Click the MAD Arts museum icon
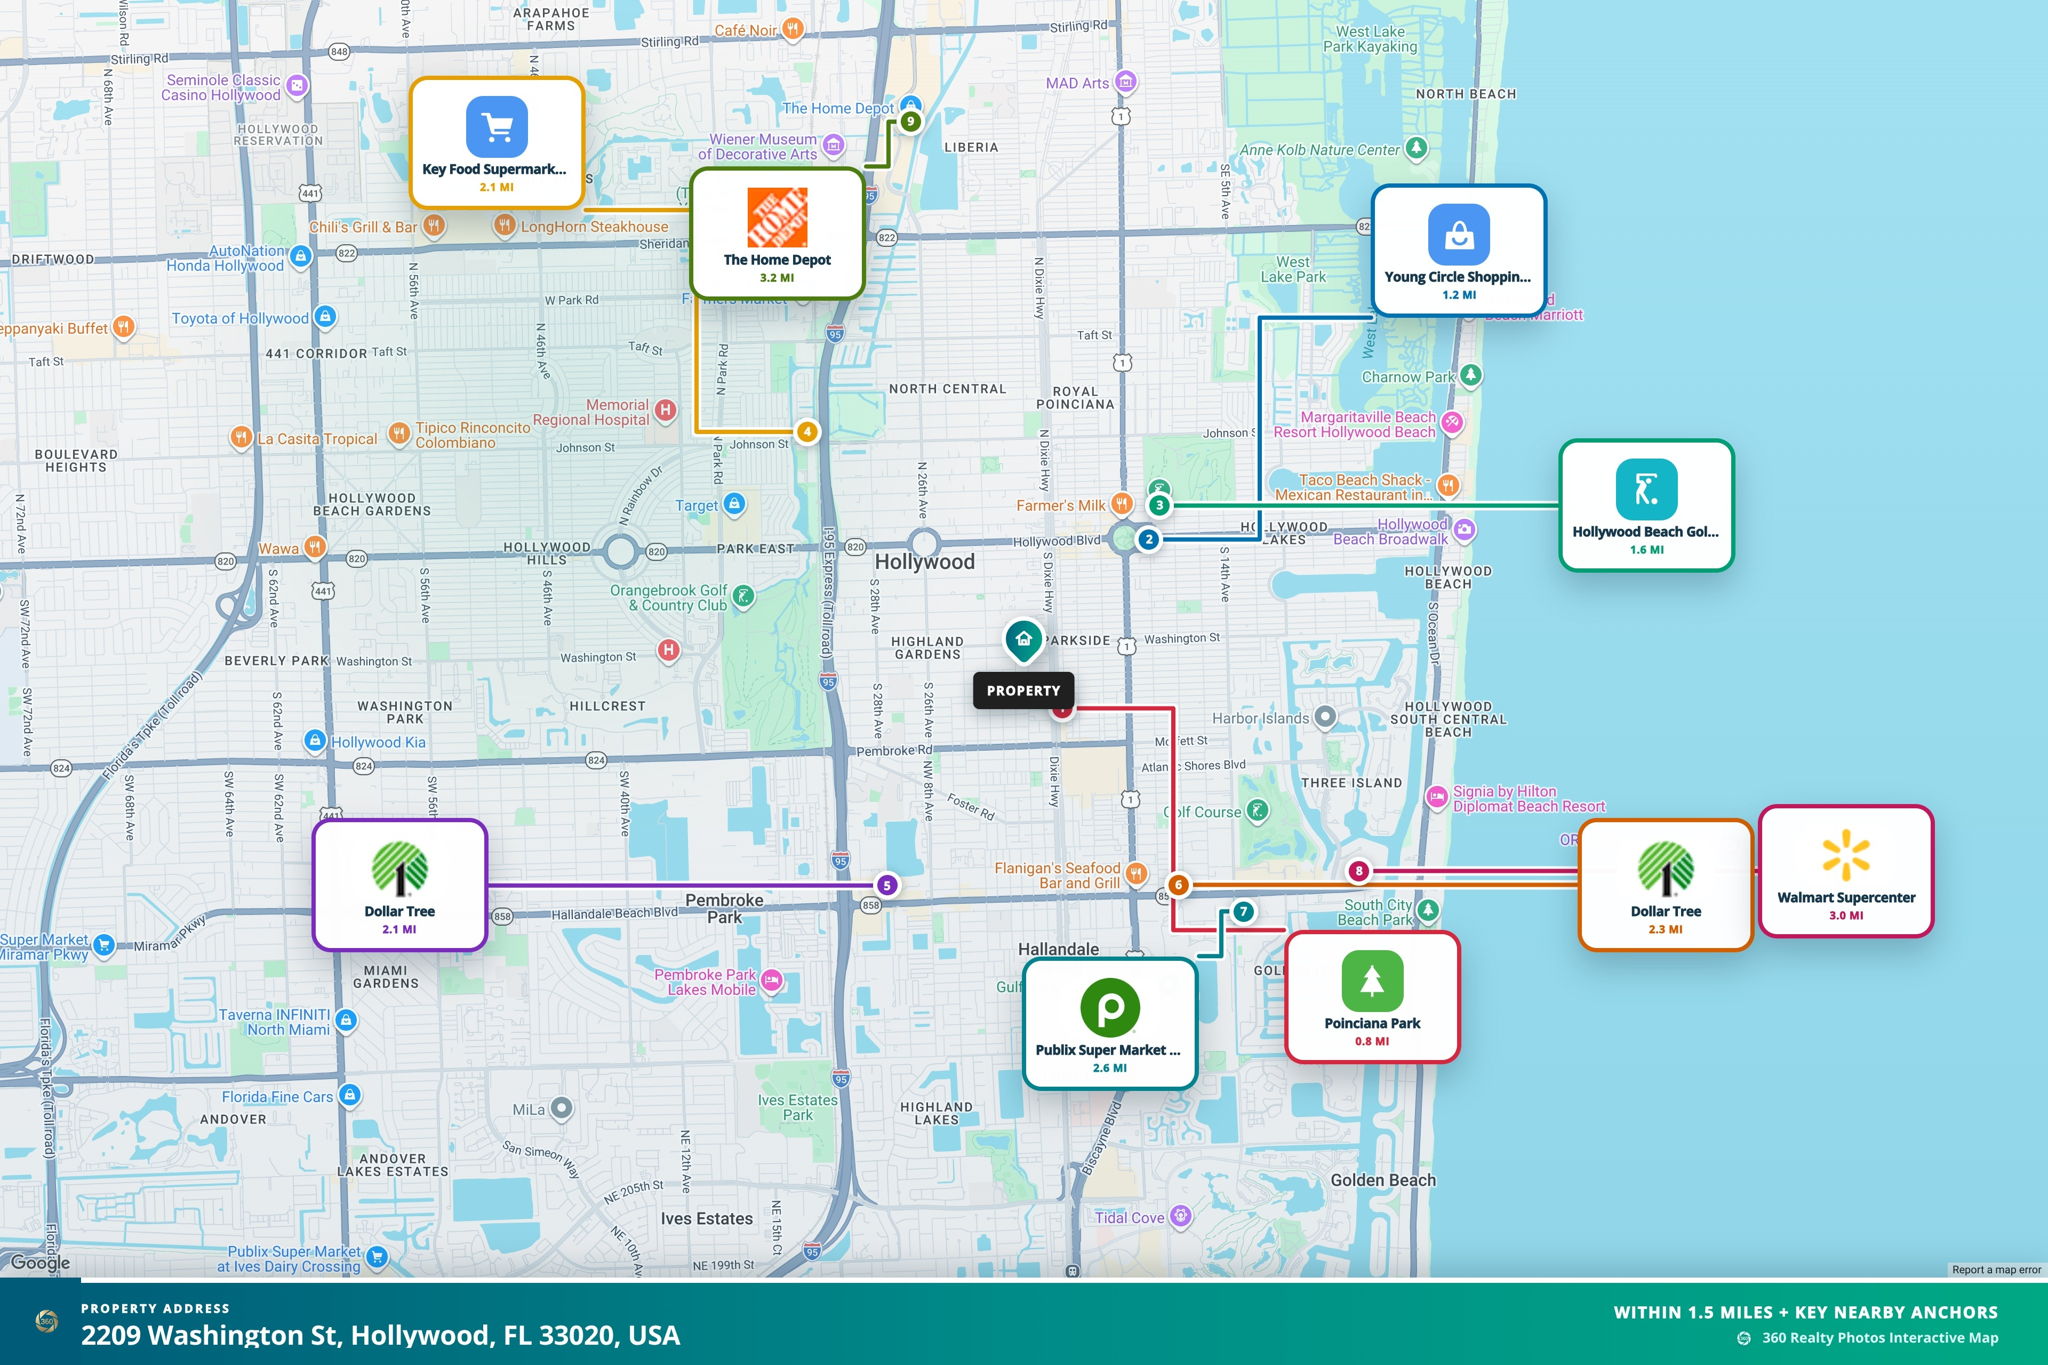Screen dimensions: 2048x1365 click(x=1126, y=81)
